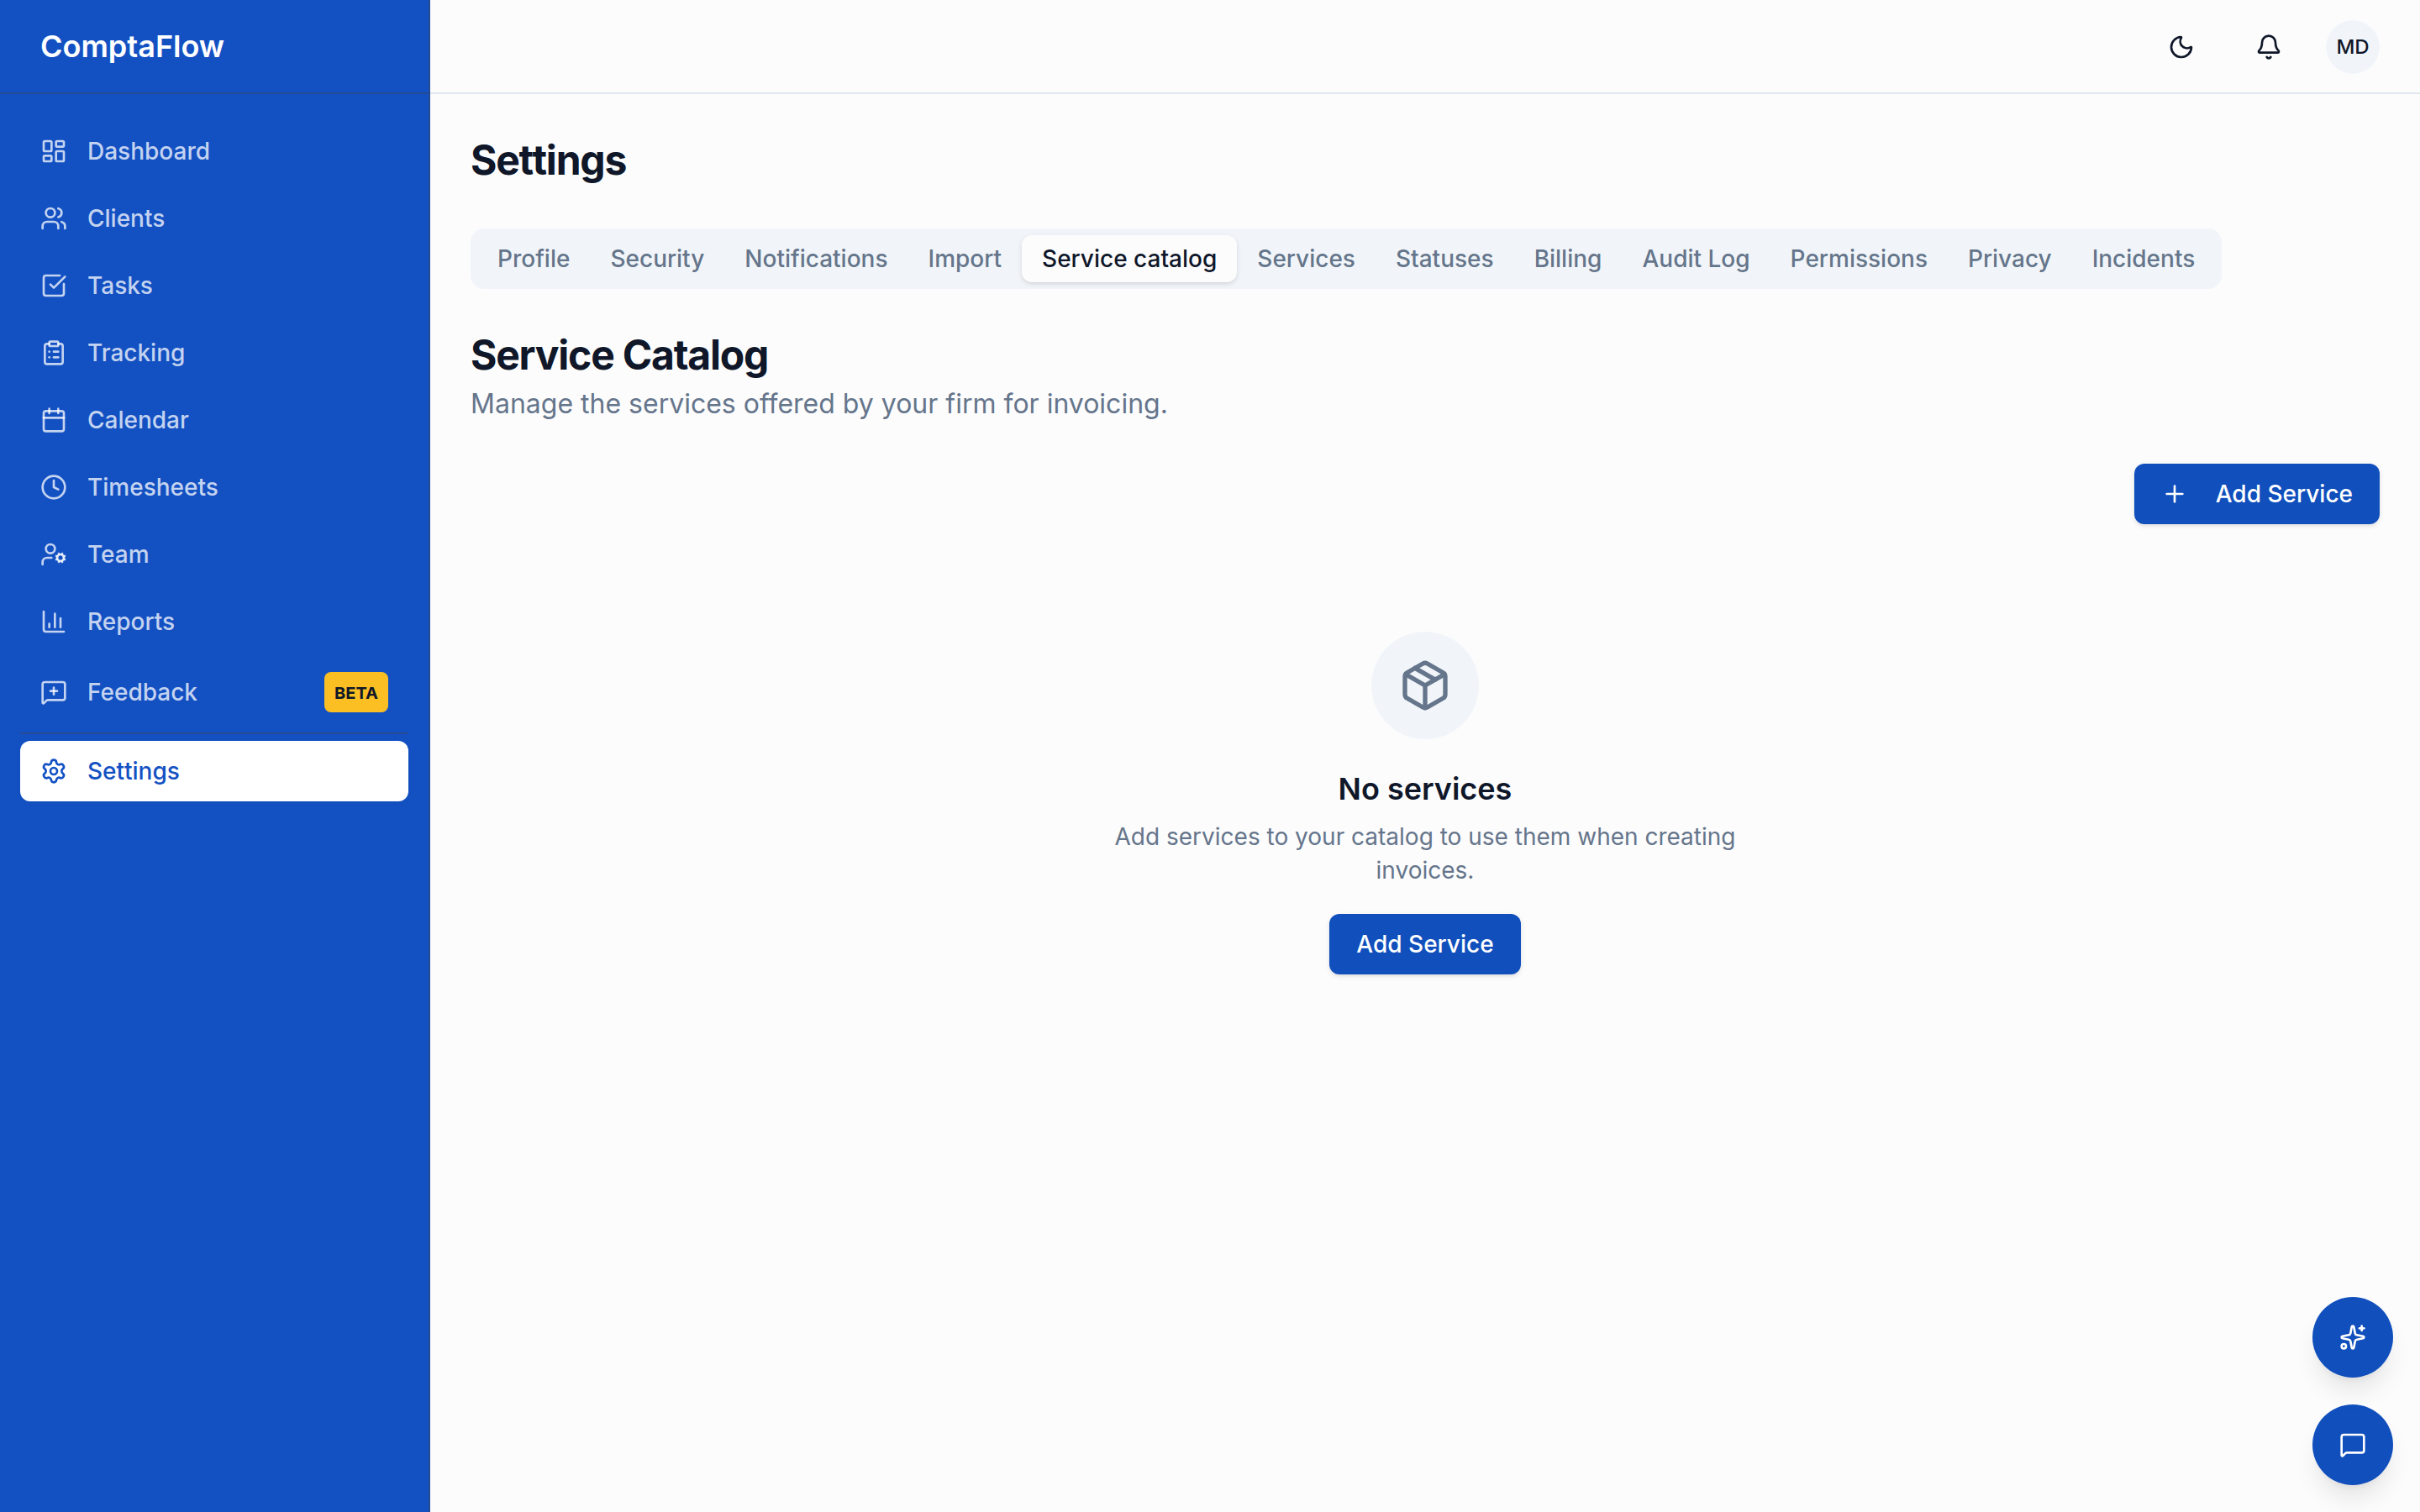The height and width of the screenshot is (1512, 2420).
Task: Open Feedback page label
Action: click(x=142, y=692)
